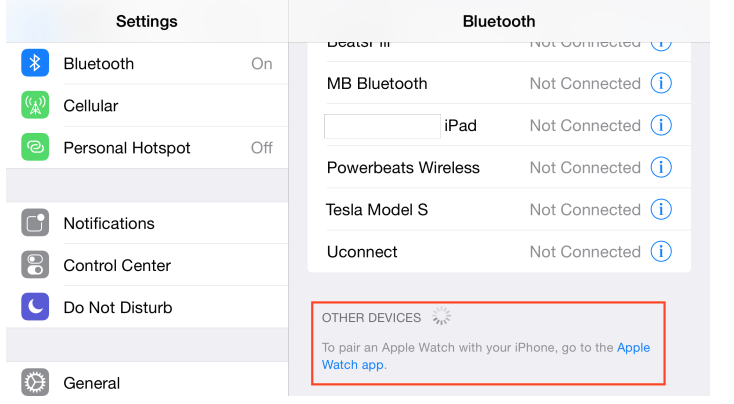Tap the Bluetooth icon in the sidebar
The image size is (734, 404).
click(x=35, y=64)
